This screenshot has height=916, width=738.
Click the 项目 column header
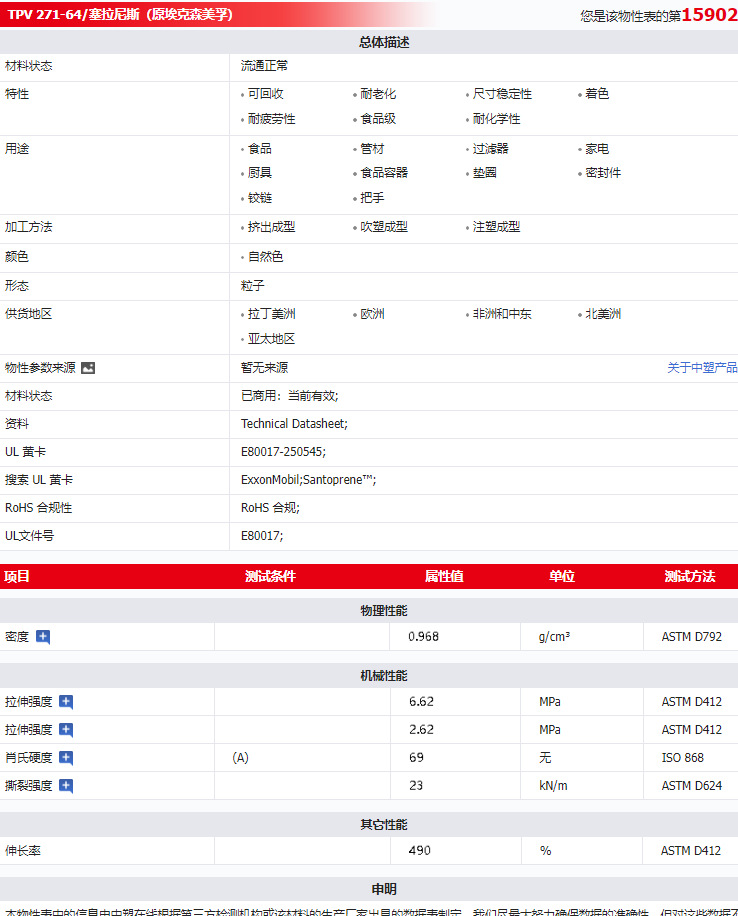tap(17, 577)
